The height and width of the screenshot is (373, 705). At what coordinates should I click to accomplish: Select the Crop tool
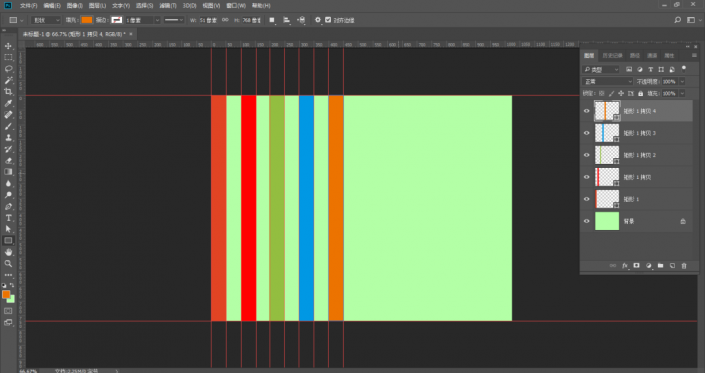(x=8, y=92)
